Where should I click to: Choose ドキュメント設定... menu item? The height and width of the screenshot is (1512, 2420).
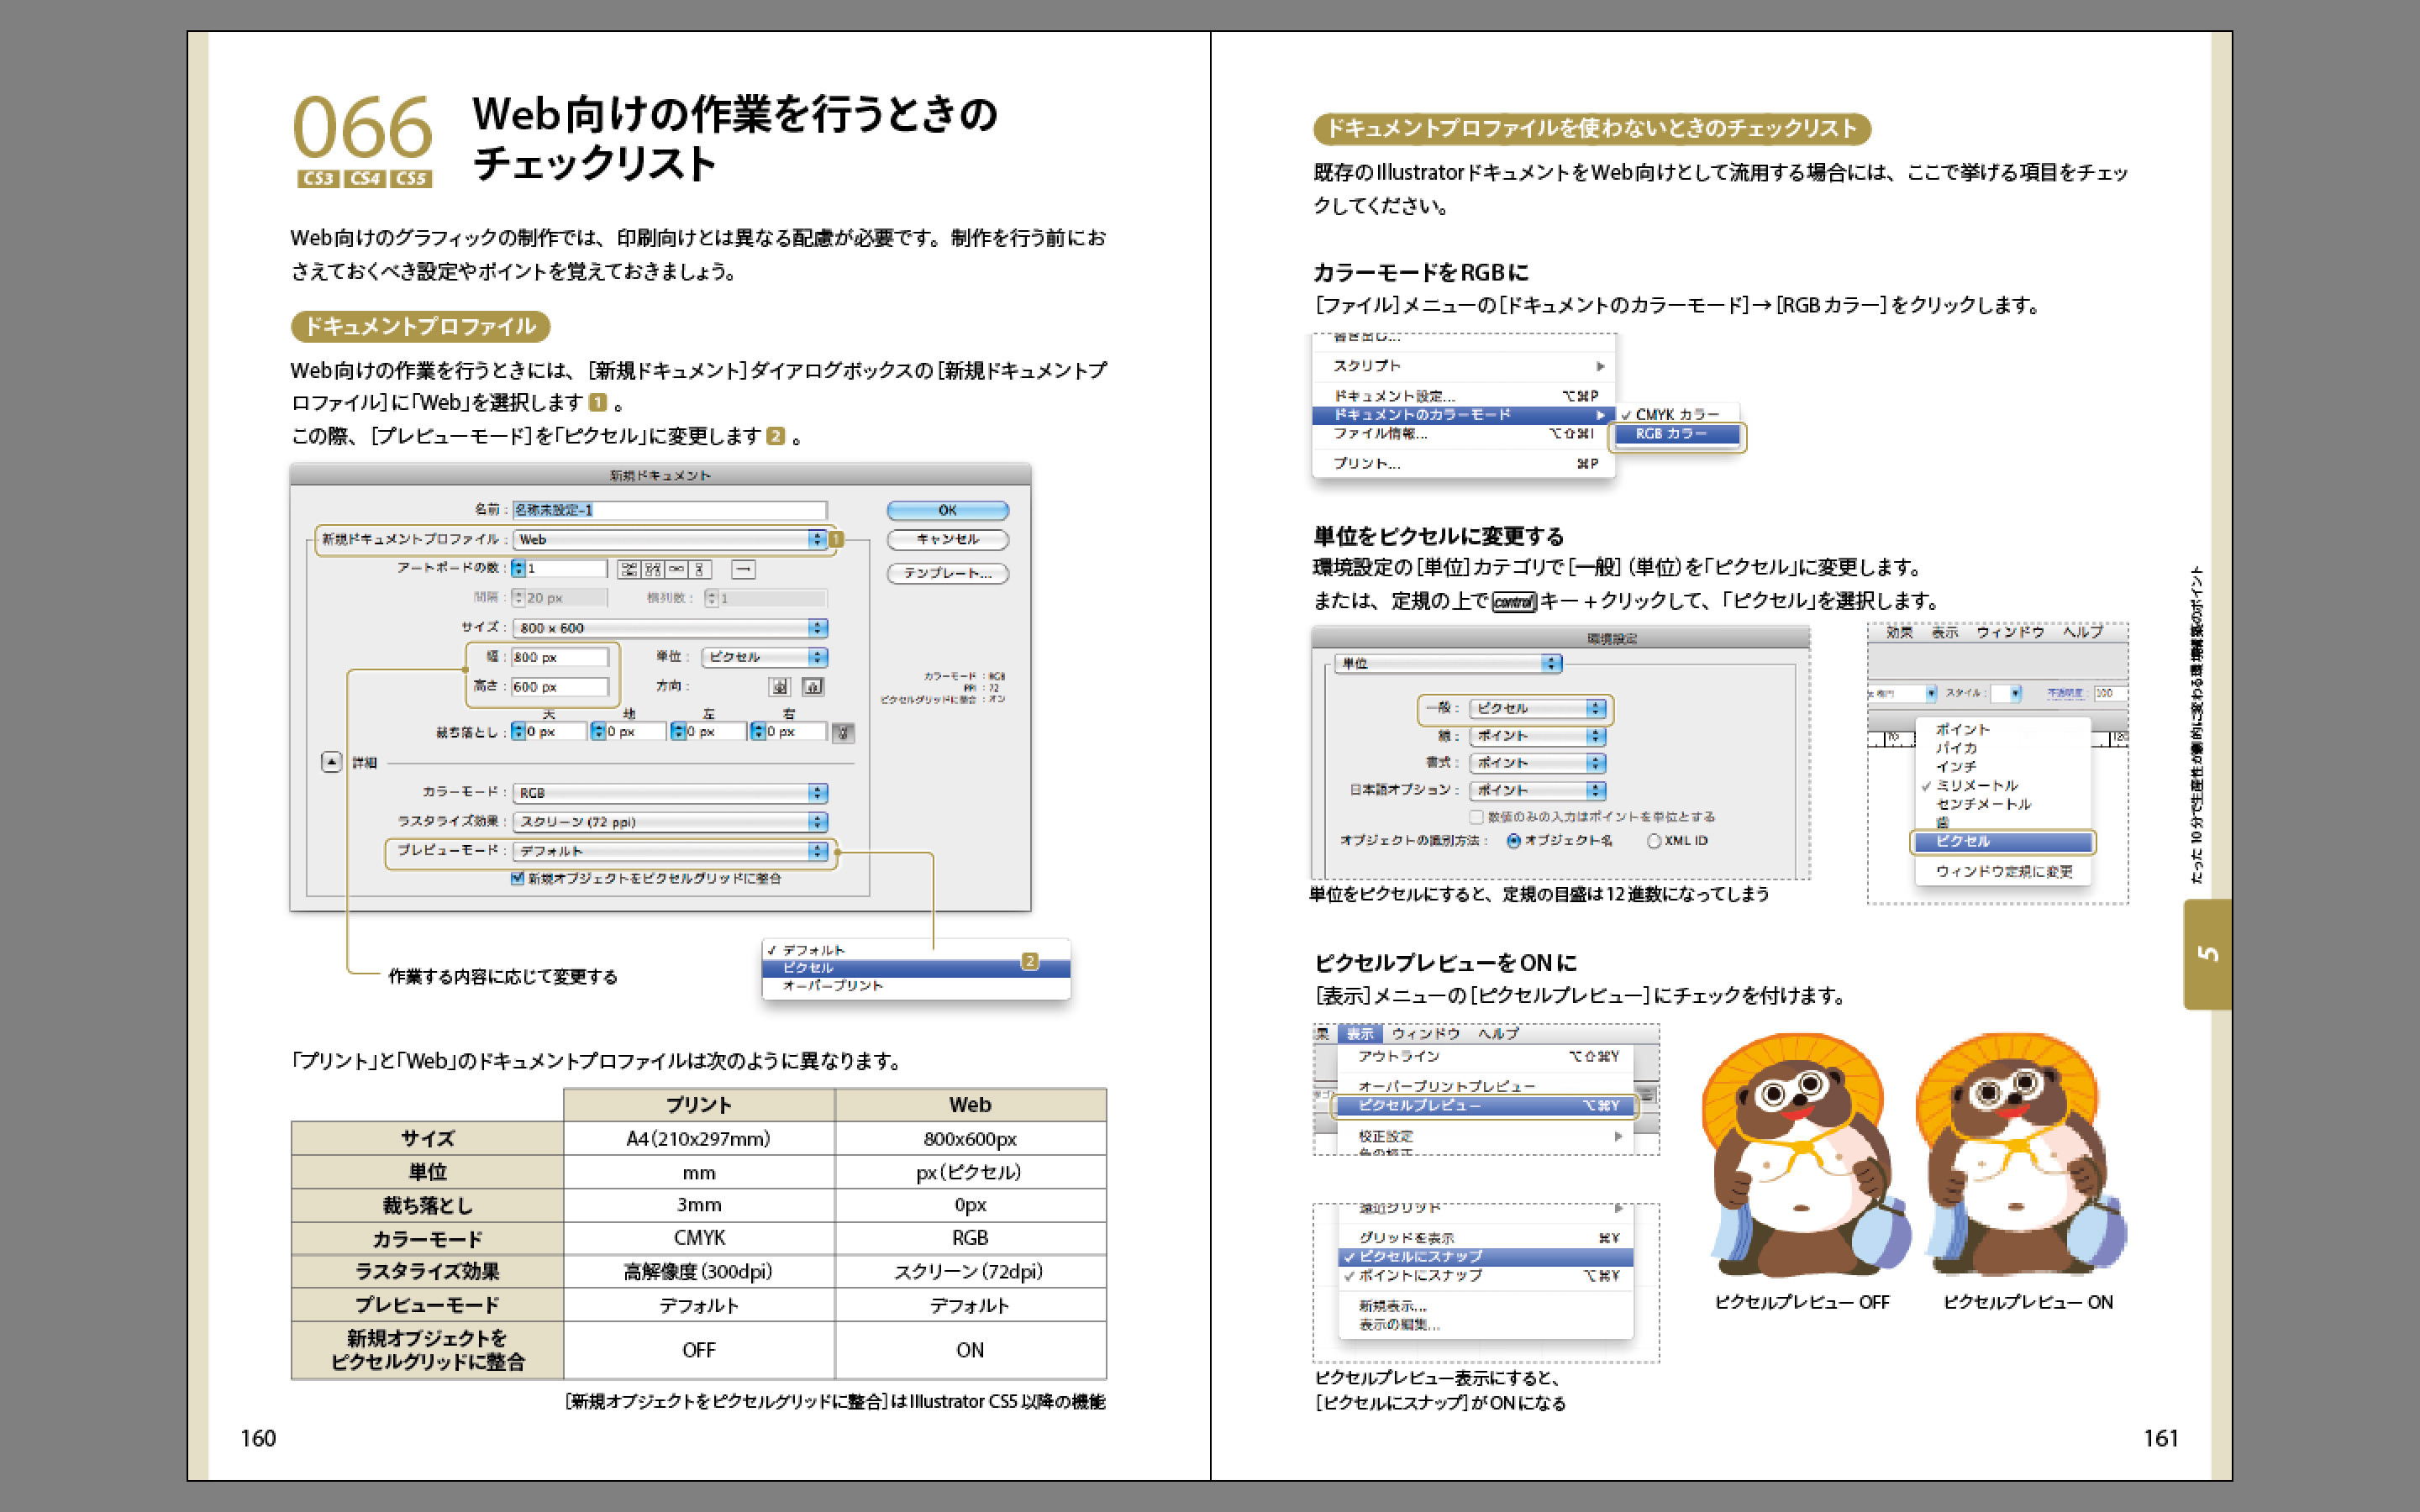tap(1463, 396)
